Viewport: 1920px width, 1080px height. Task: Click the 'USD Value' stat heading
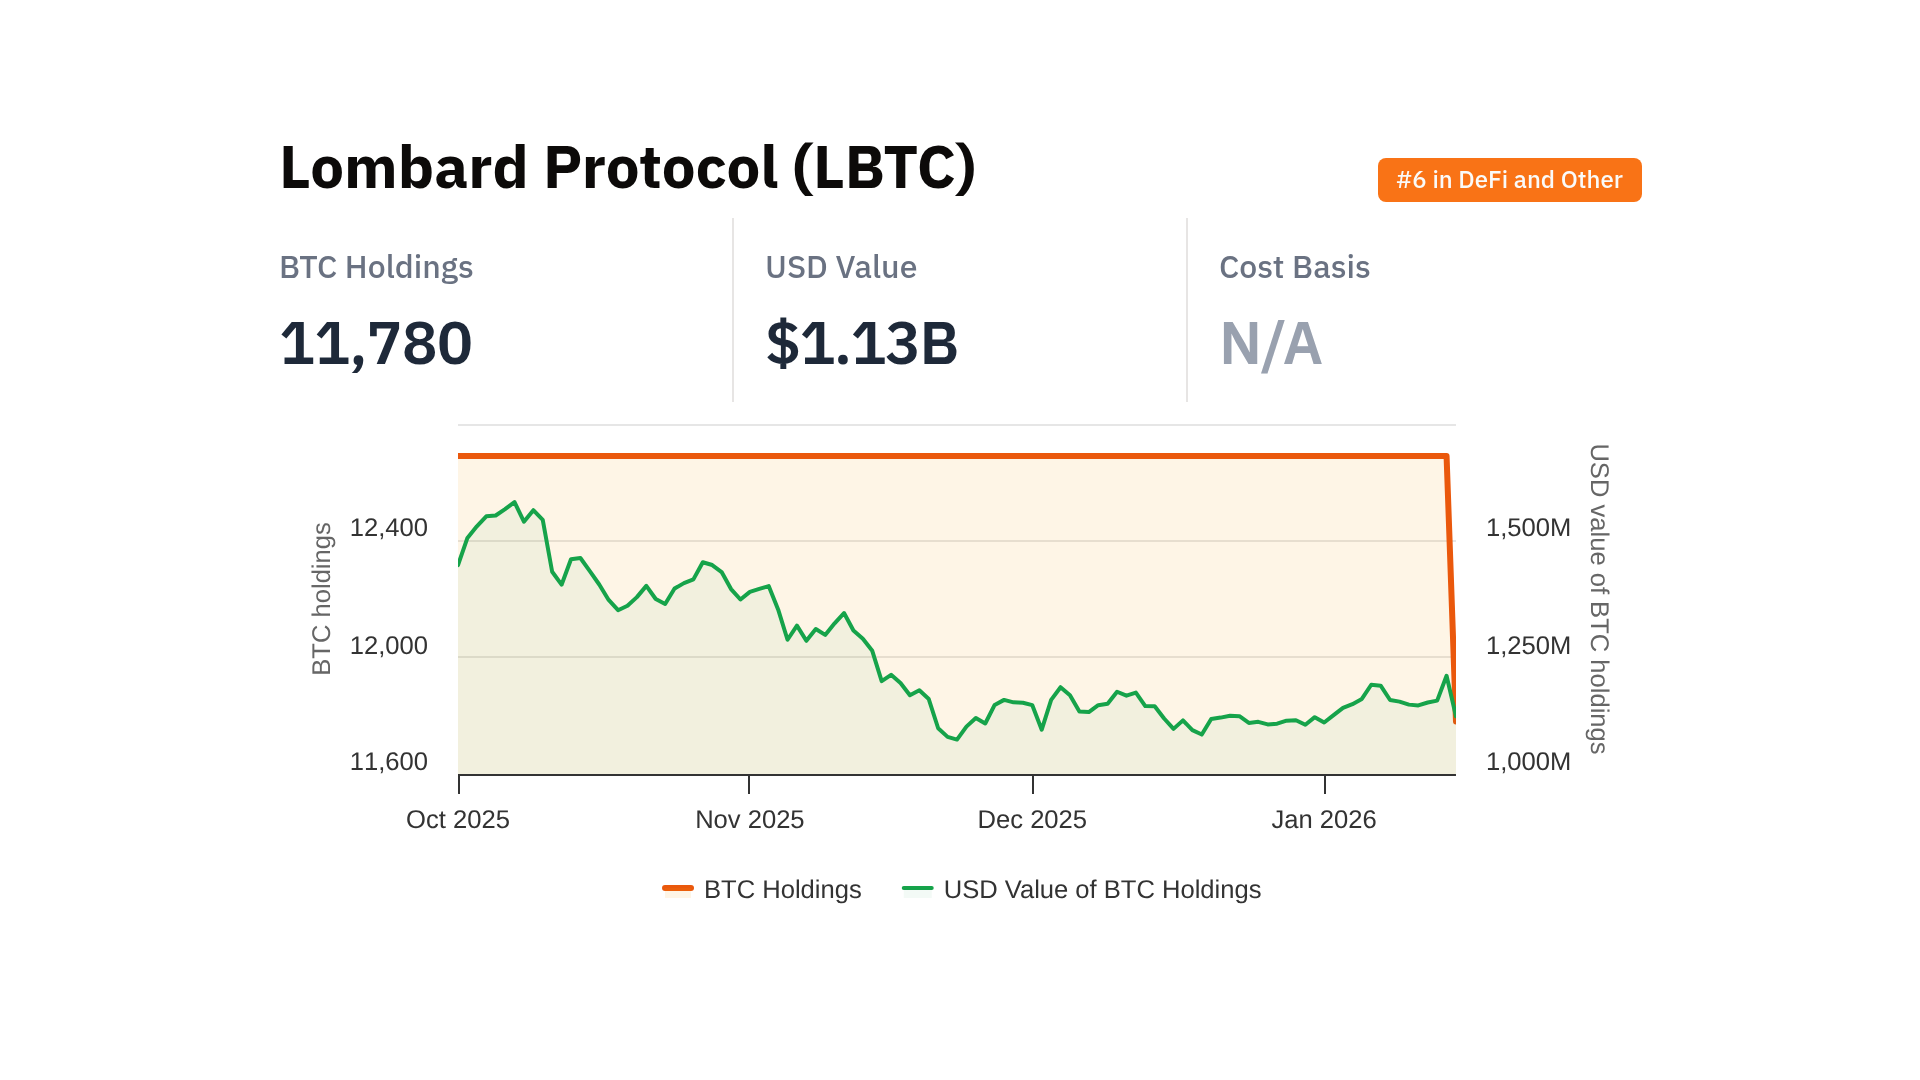[841, 267]
